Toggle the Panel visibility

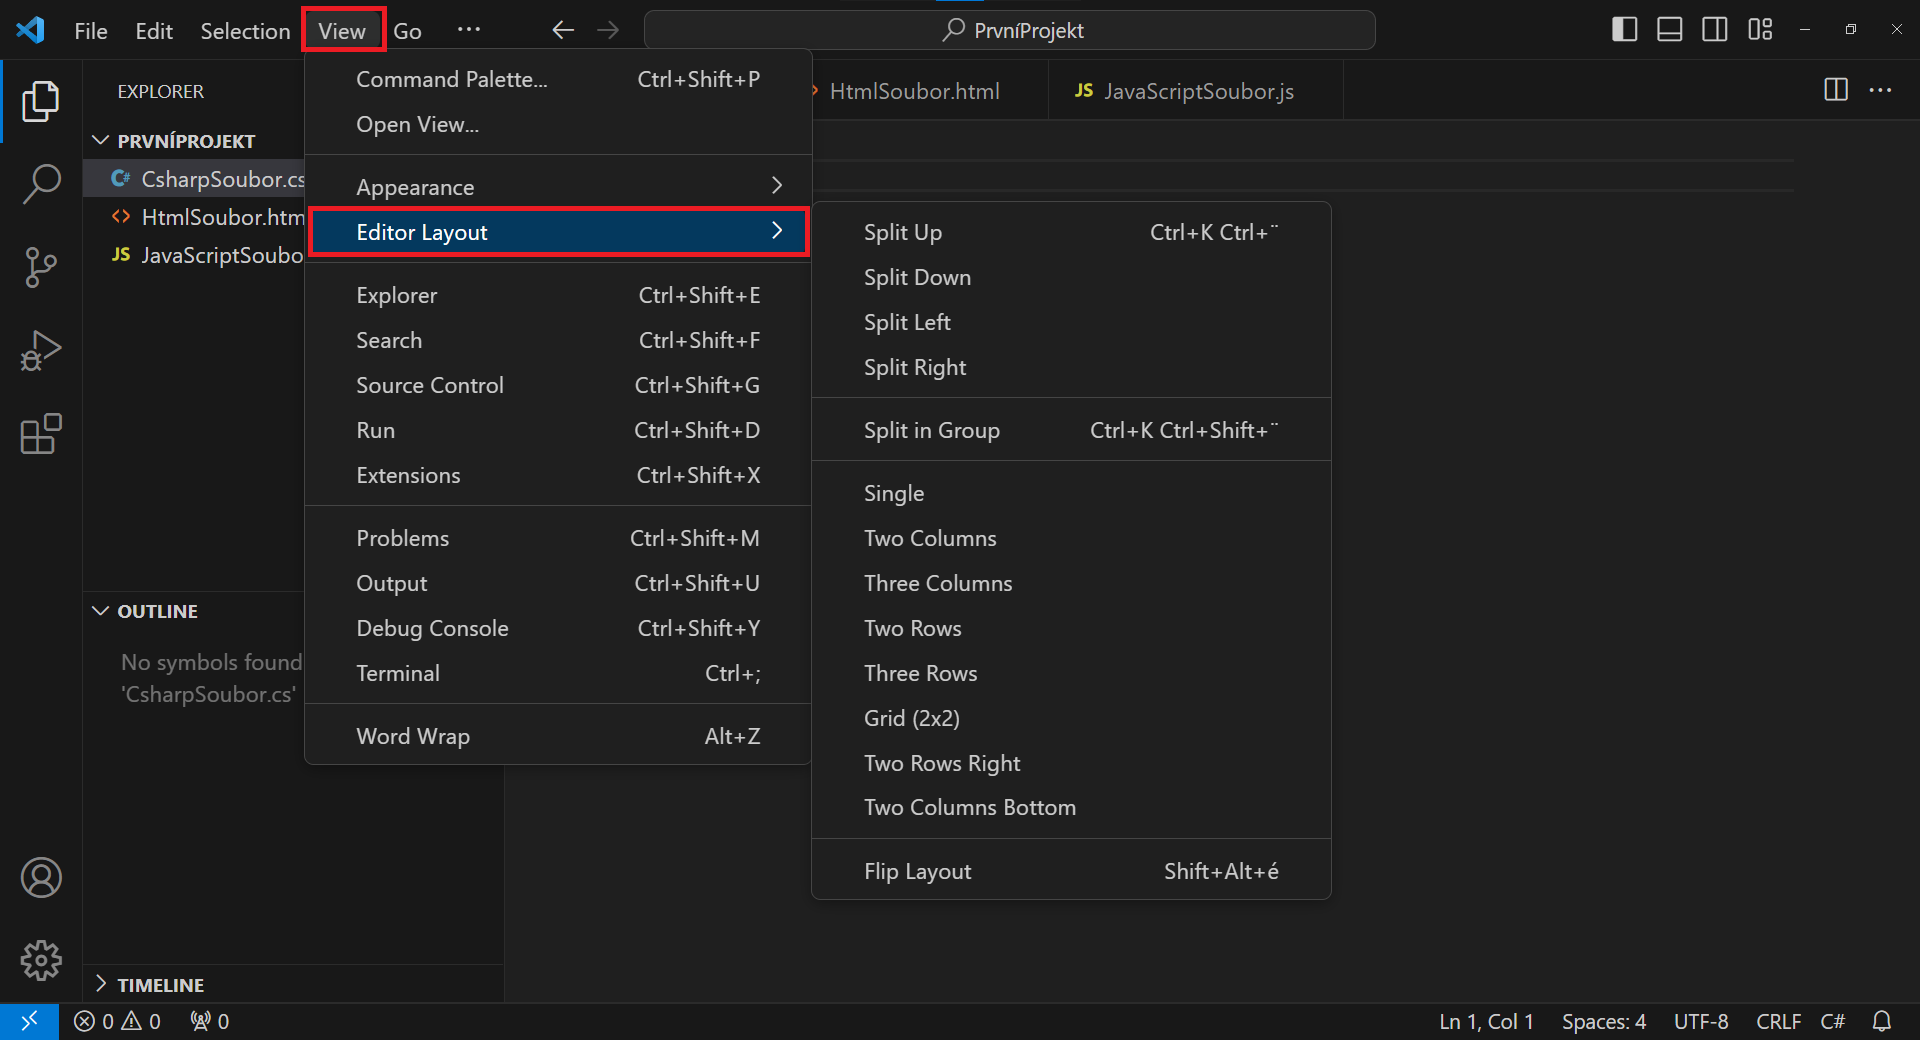pos(1668,29)
